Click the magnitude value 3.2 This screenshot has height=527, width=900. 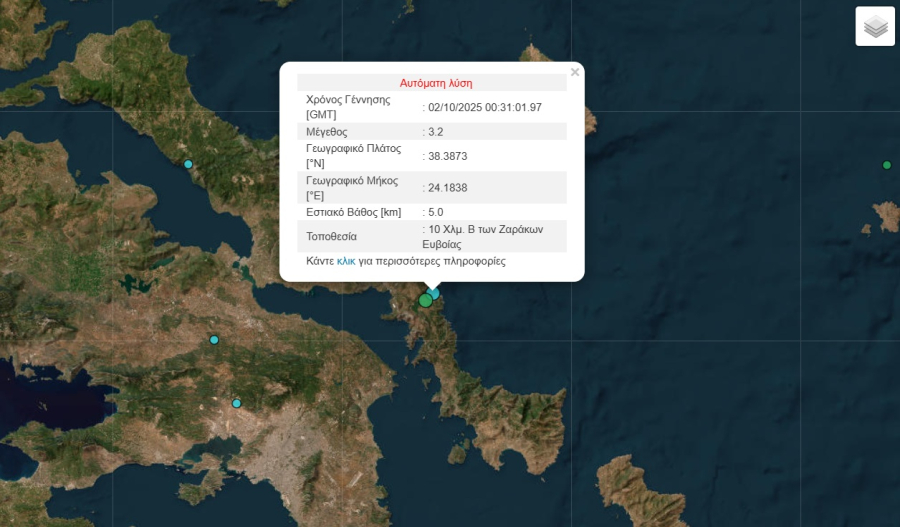438,131
